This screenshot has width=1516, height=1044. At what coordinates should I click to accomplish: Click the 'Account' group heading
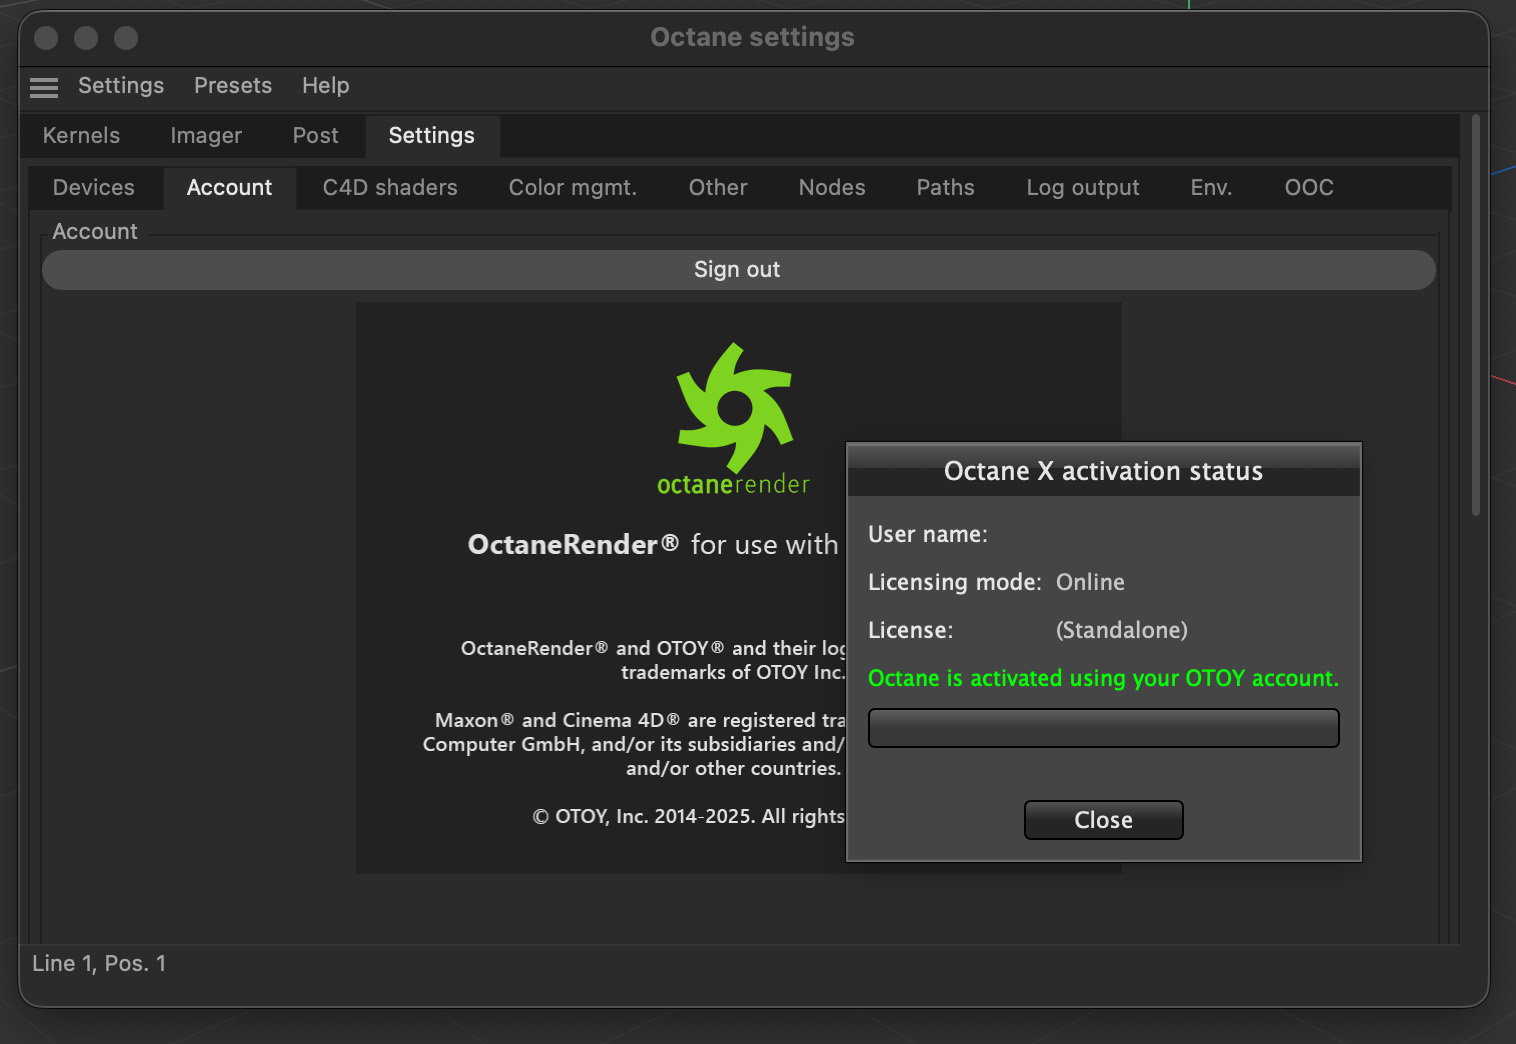[95, 232]
